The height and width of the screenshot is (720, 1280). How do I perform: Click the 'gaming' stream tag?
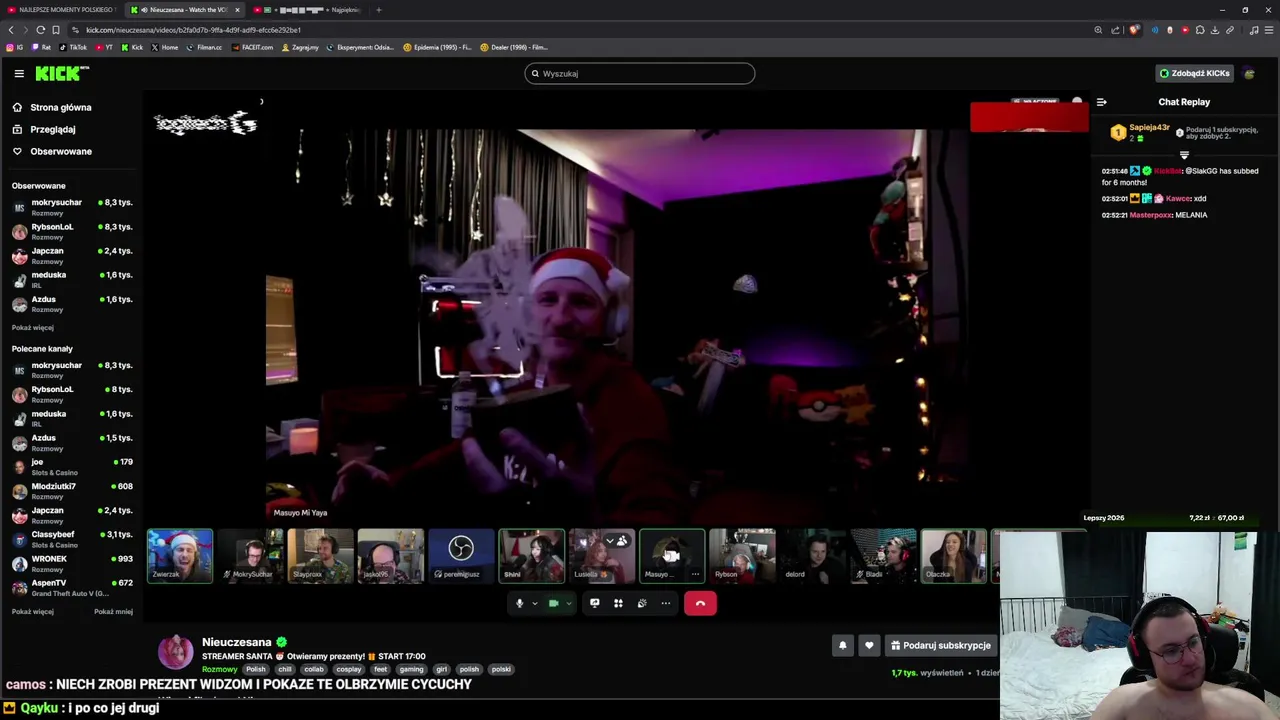pos(411,669)
